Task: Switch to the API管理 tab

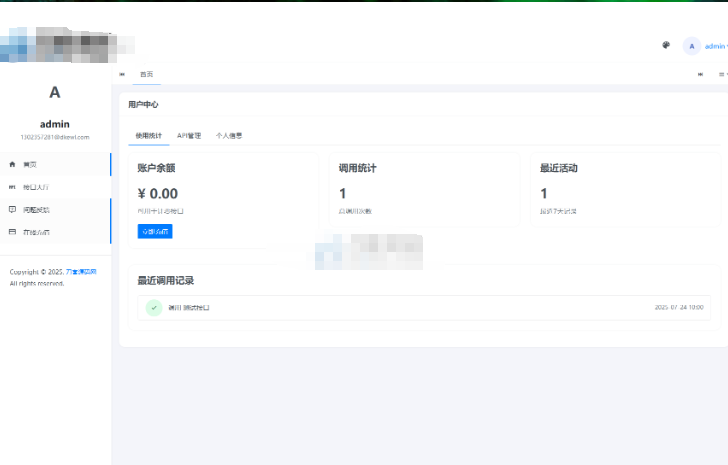Action: [x=189, y=136]
